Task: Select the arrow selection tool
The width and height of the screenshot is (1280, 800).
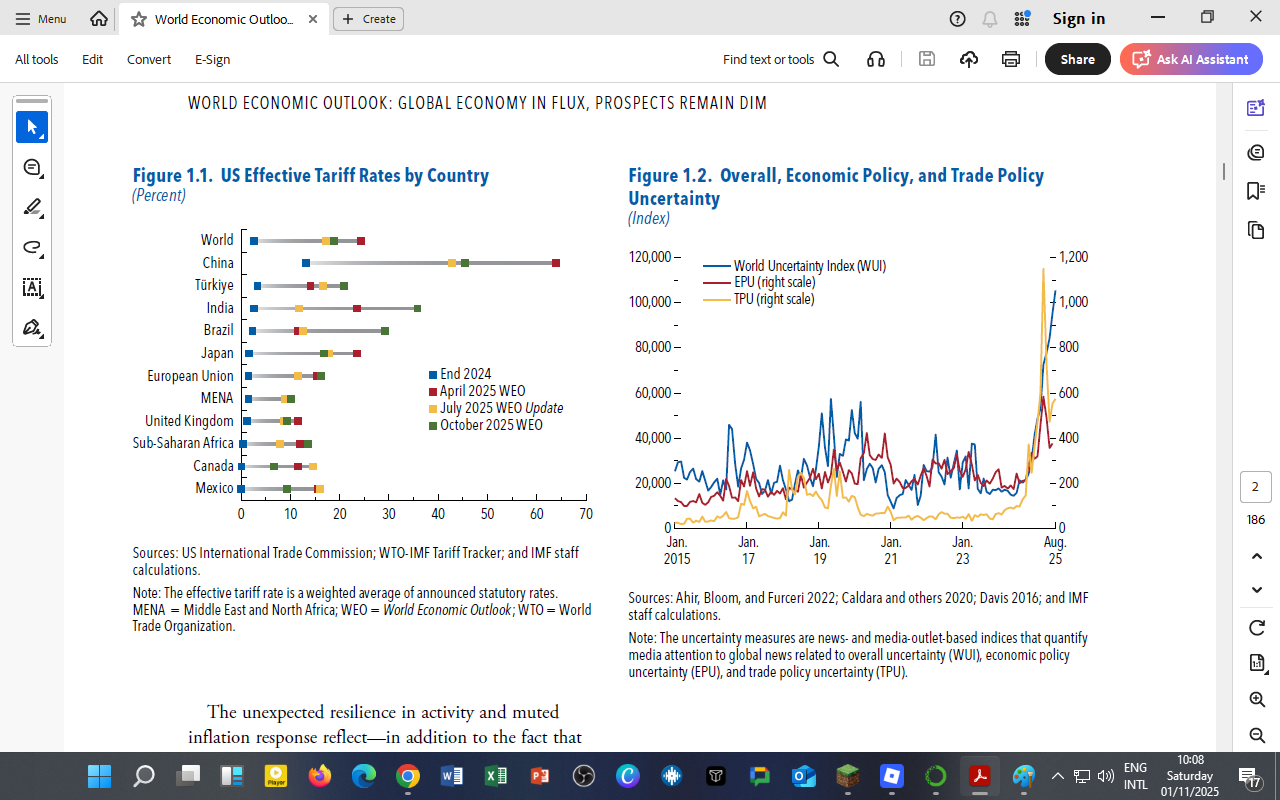Action: tap(32, 127)
